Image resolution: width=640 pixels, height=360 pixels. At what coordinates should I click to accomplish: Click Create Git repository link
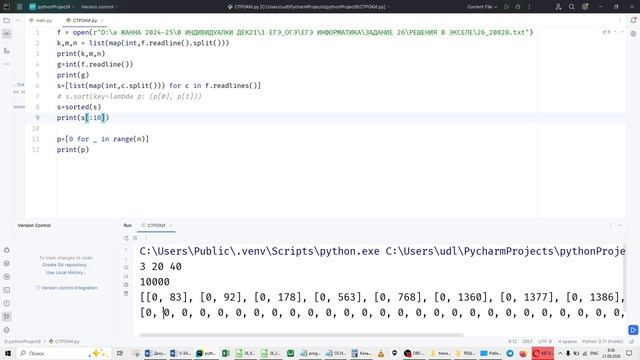pyautogui.click(x=65, y=265)
